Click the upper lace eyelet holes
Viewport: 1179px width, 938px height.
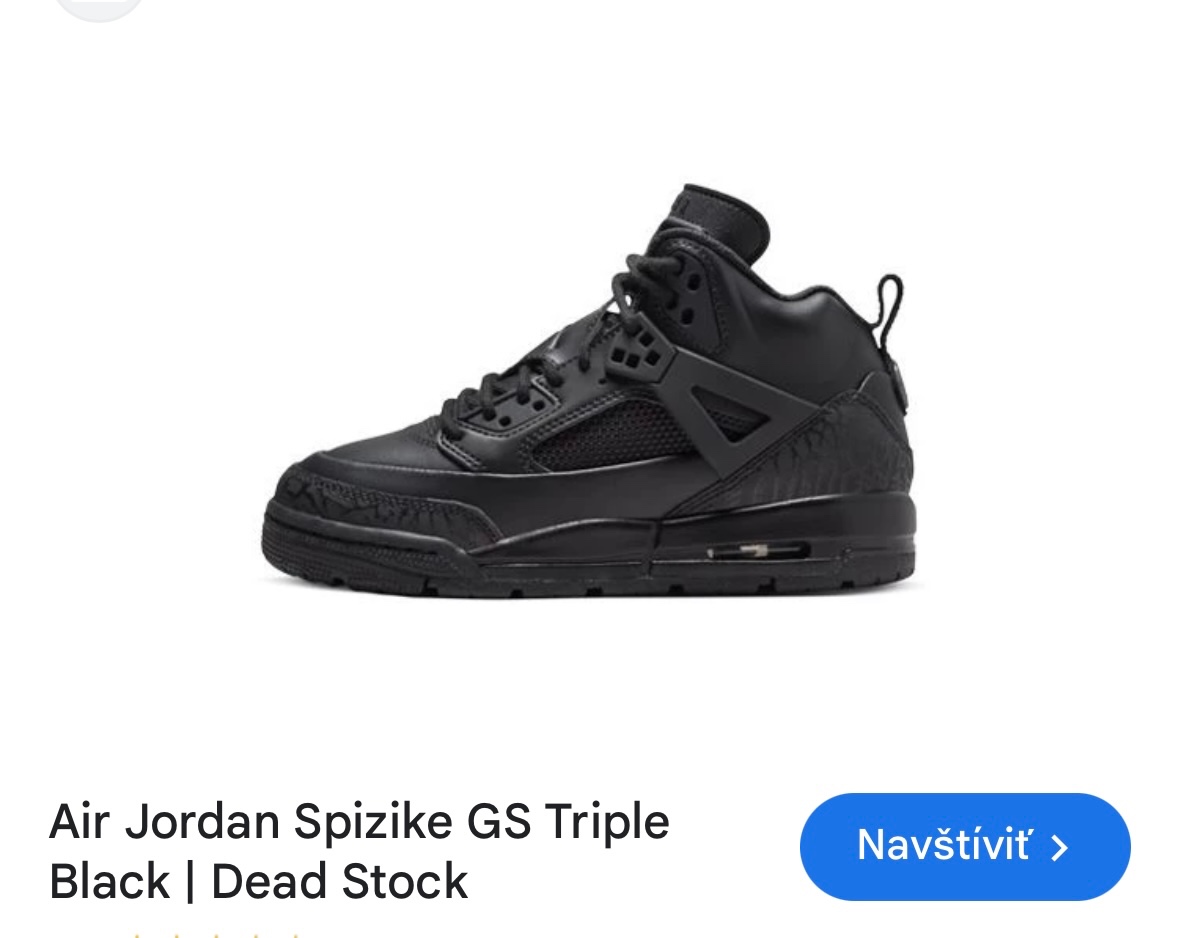point(688,297)
